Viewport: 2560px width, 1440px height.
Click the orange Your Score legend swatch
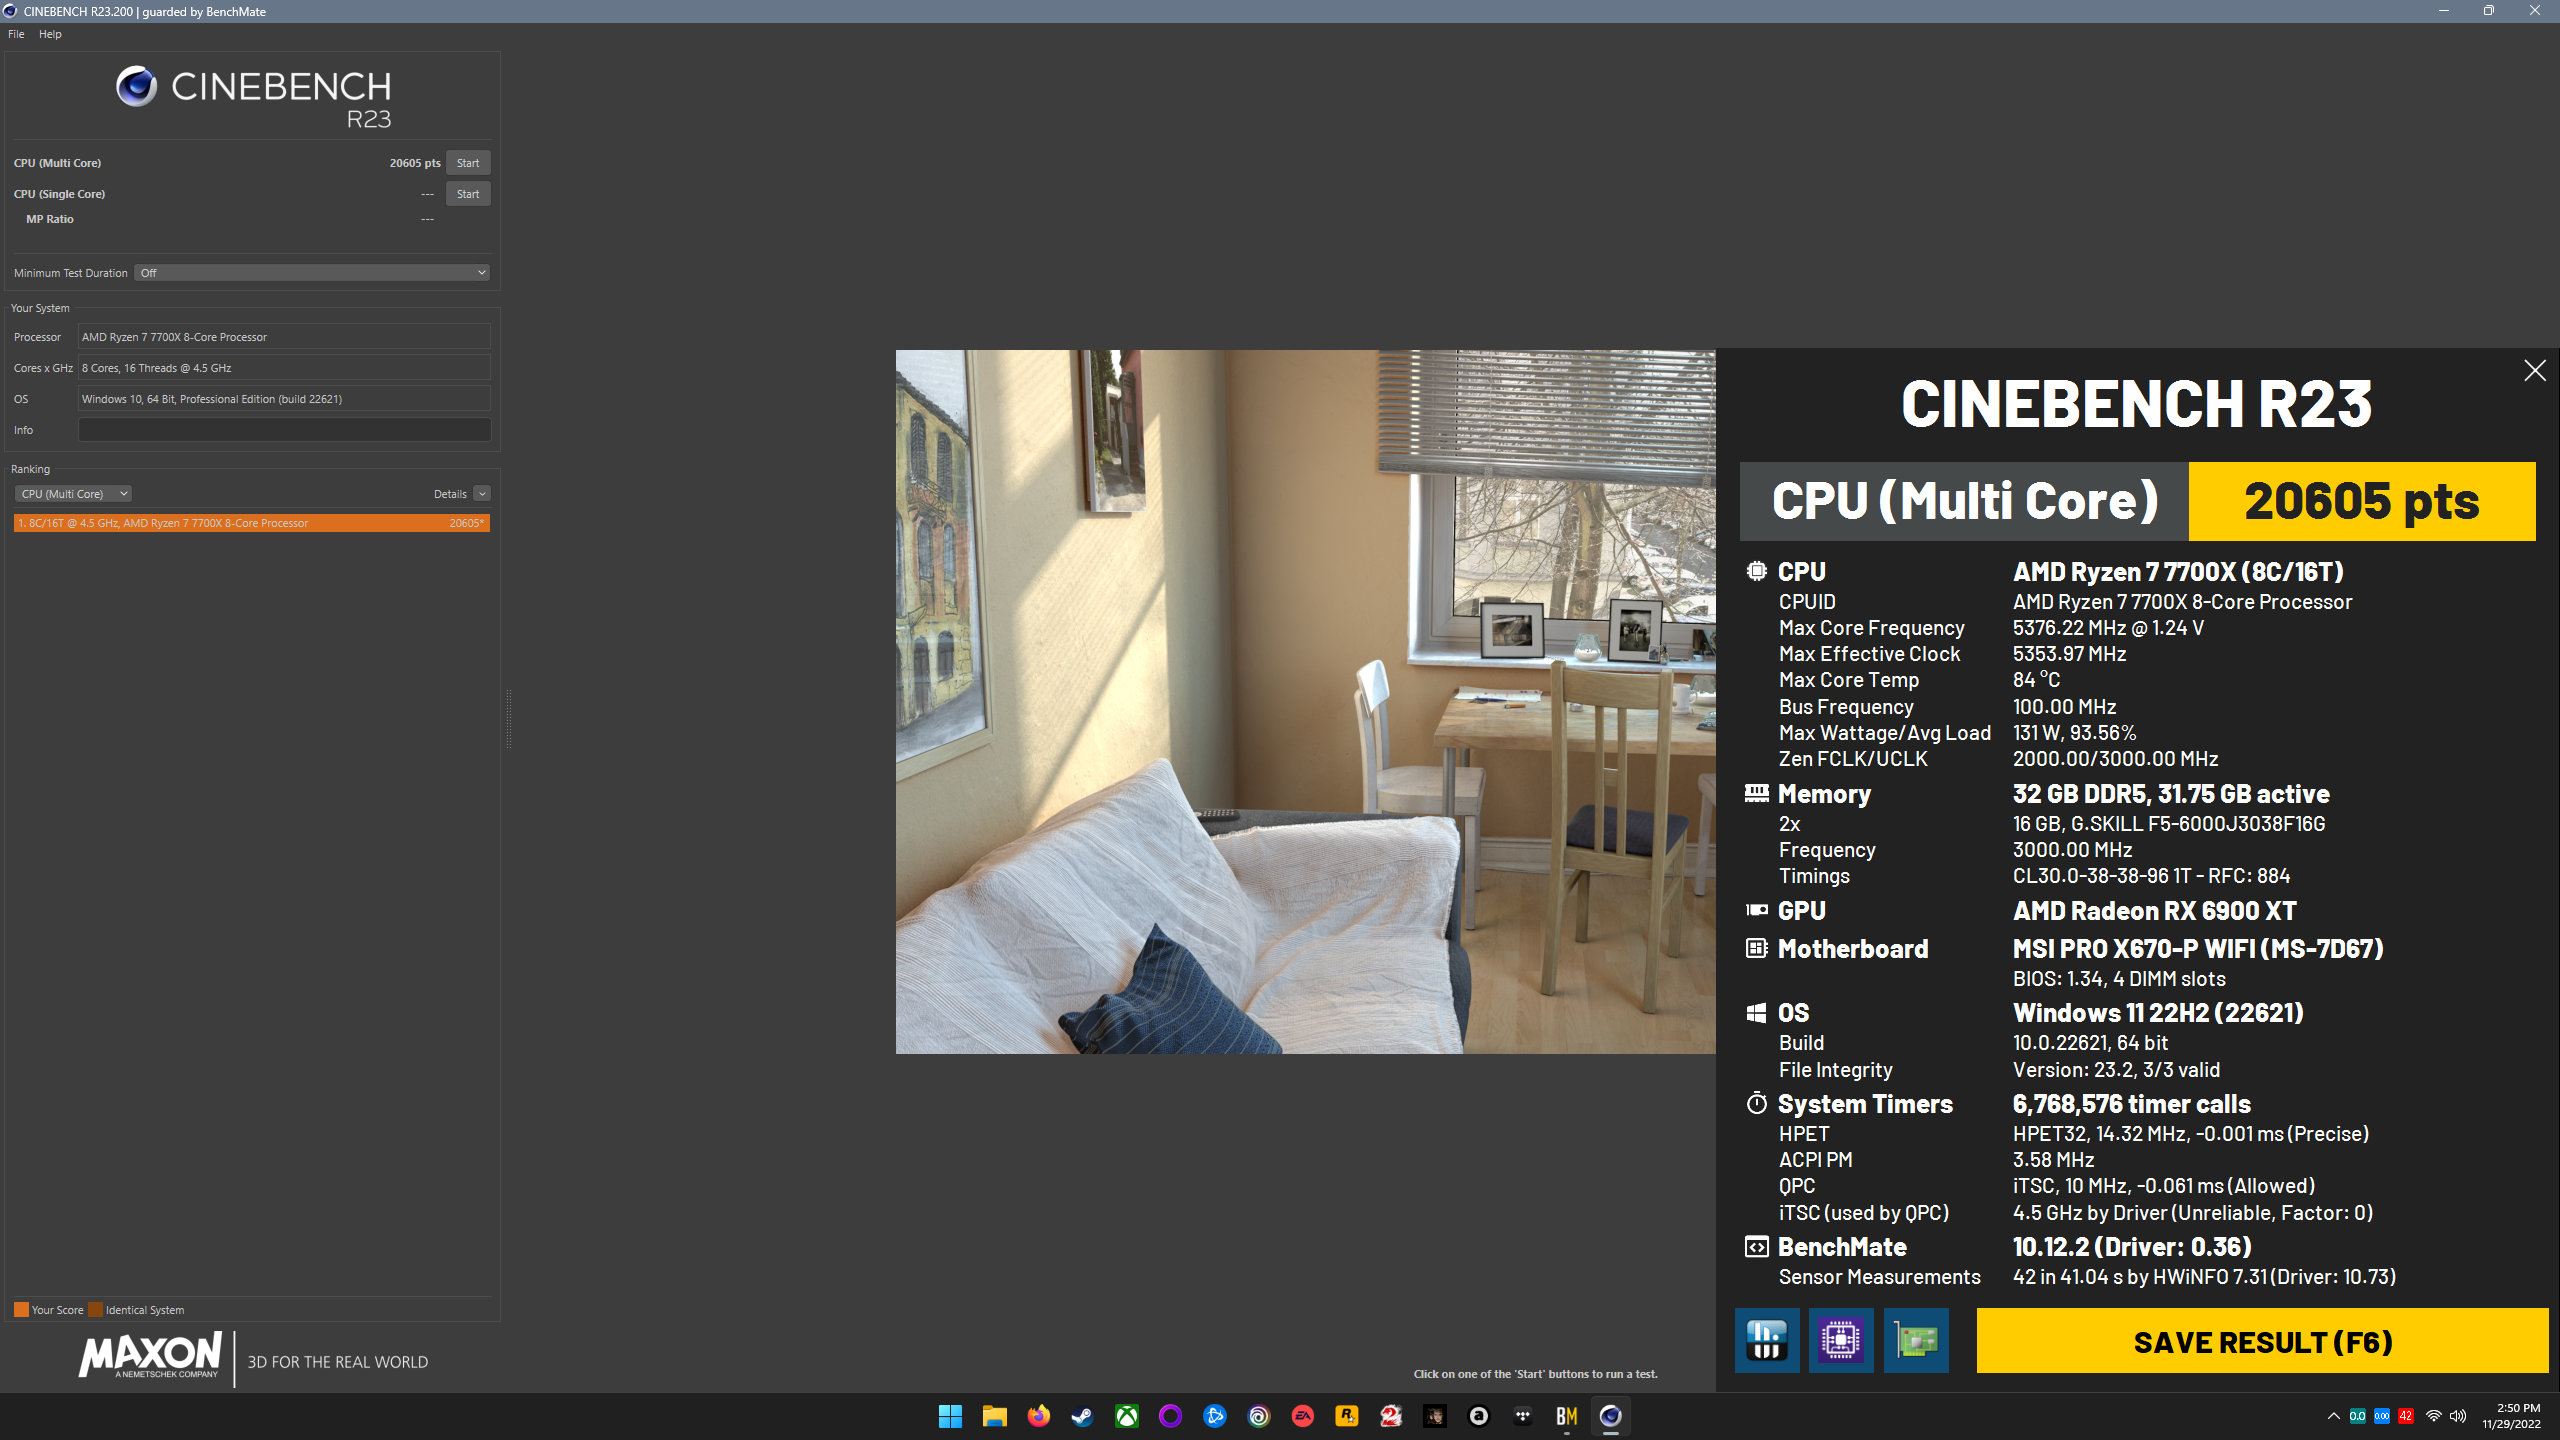point(21,1310)
